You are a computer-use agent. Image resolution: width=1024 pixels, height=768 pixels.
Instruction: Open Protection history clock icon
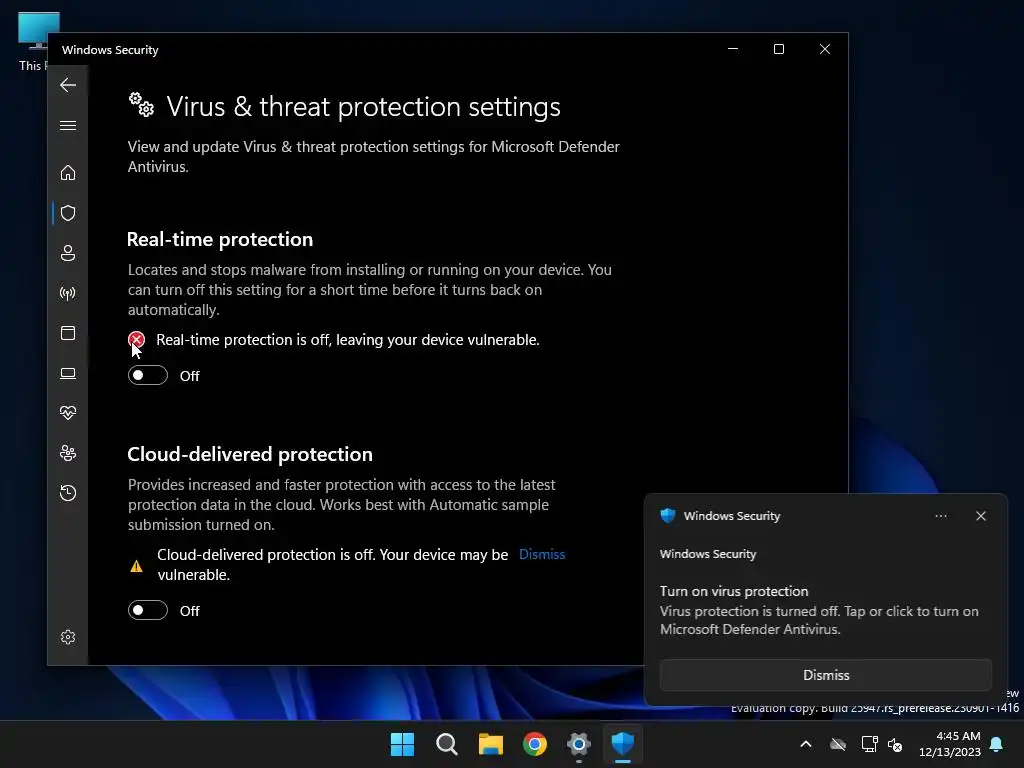(68, 492)
